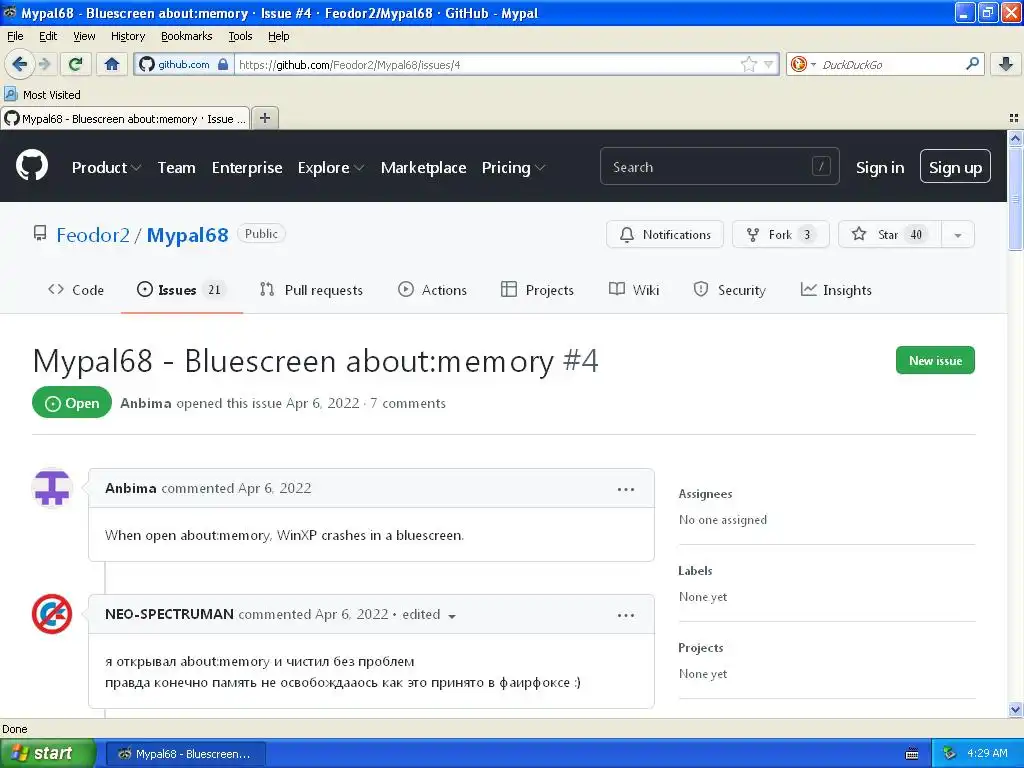Click the browser Forward arrow
1024x768 pixels.
coord(44,64)
